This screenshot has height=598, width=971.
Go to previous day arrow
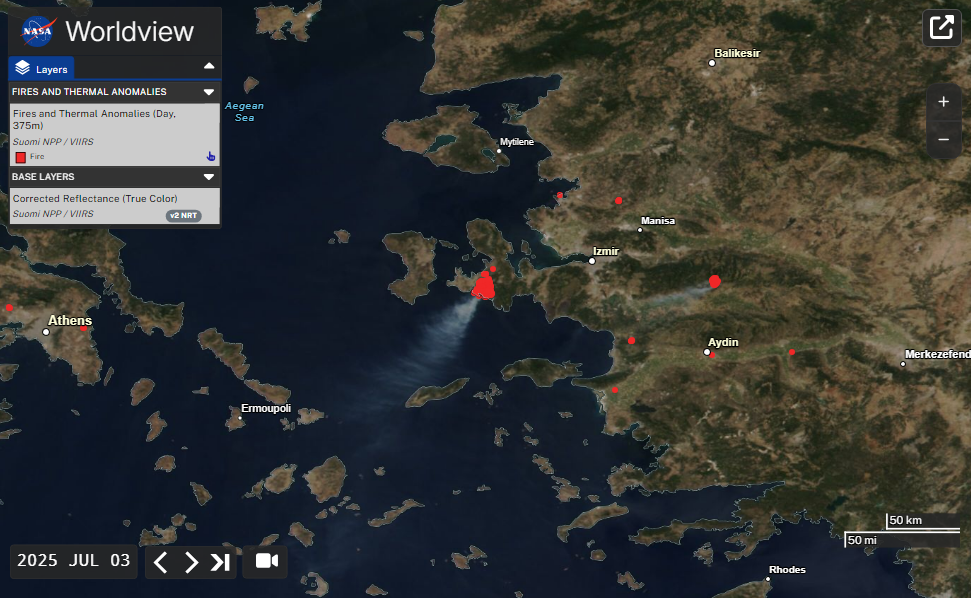(x=160, y=562)
